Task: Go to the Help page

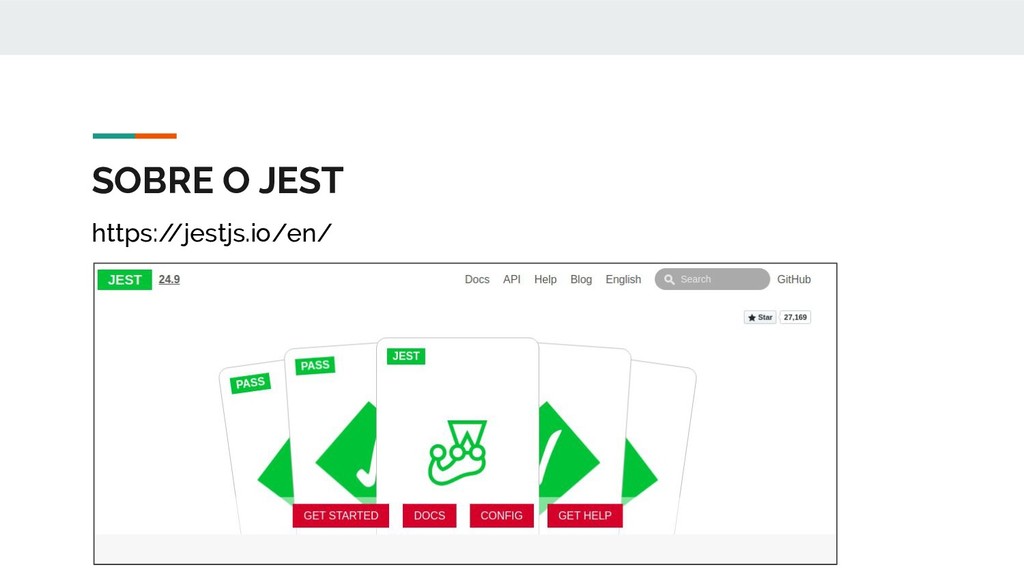Action: [x=545, y=280]
